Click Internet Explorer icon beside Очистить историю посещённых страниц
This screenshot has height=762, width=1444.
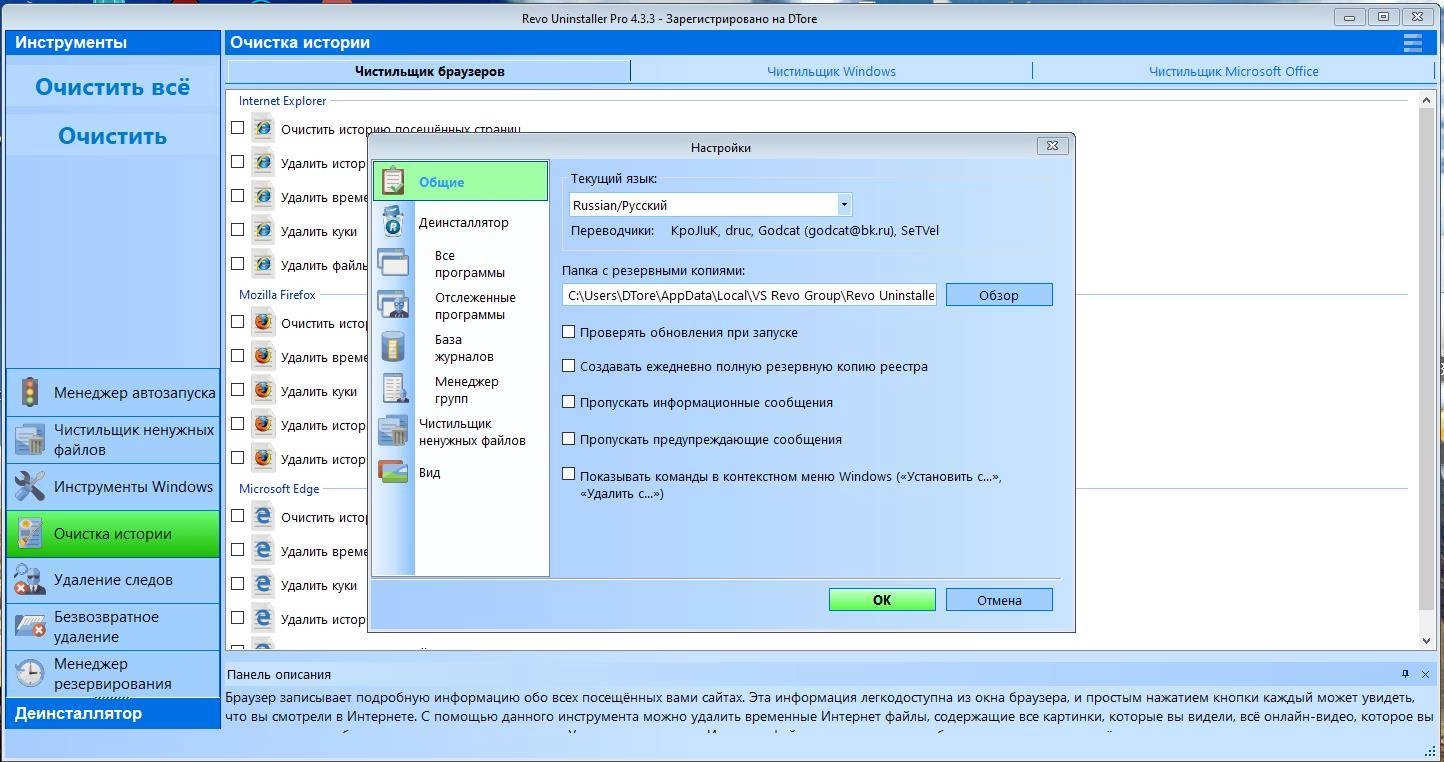(263, 128)
